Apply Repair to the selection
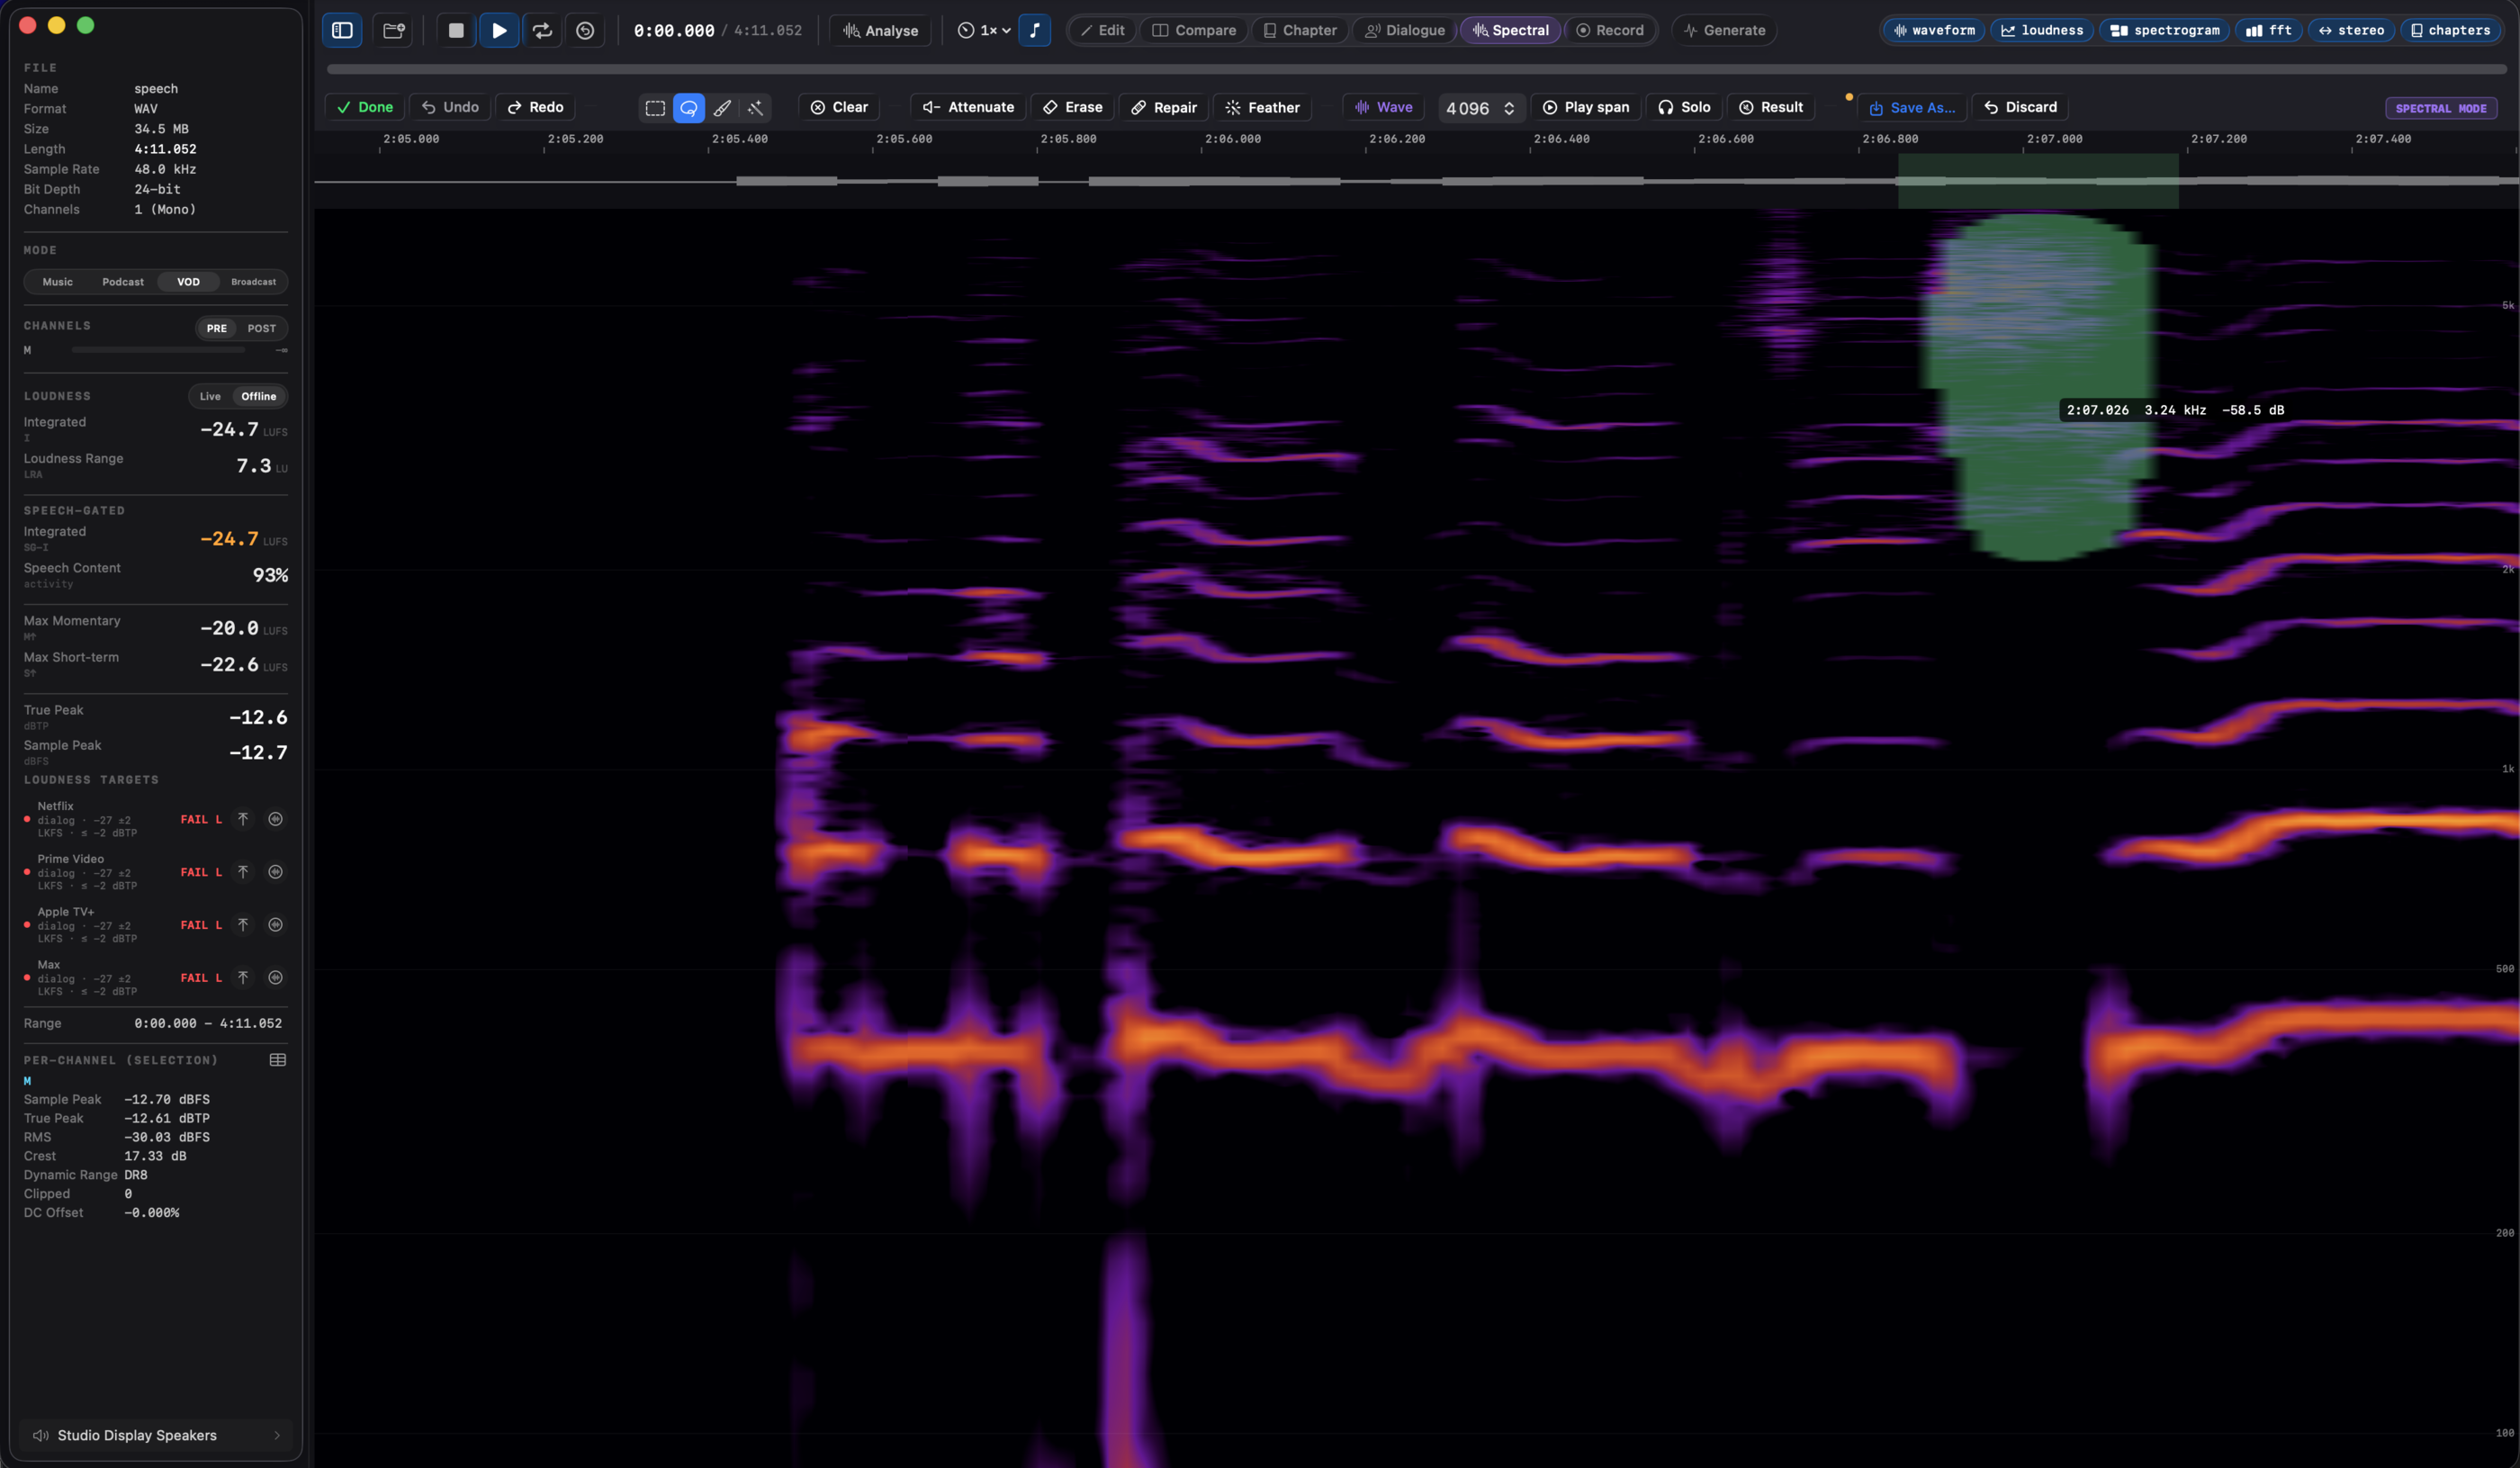Viewport: 2520px width, 1468px height. point(1164,107)
